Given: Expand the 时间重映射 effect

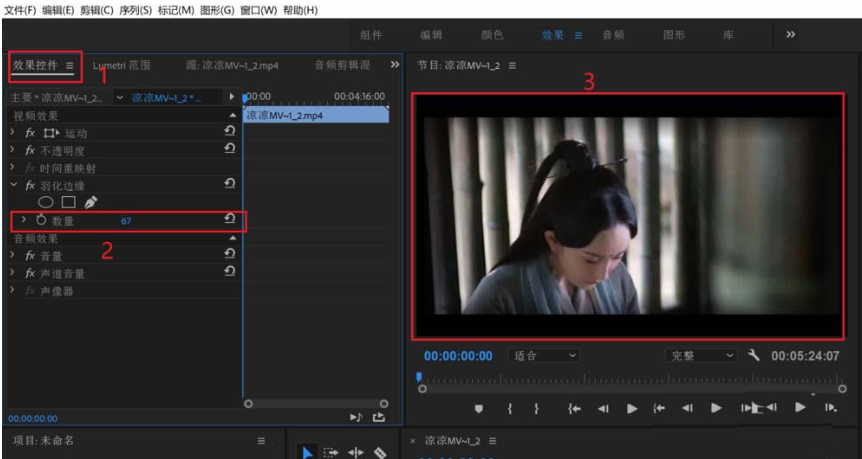Looking at the screenshot, I should point(13,167).
